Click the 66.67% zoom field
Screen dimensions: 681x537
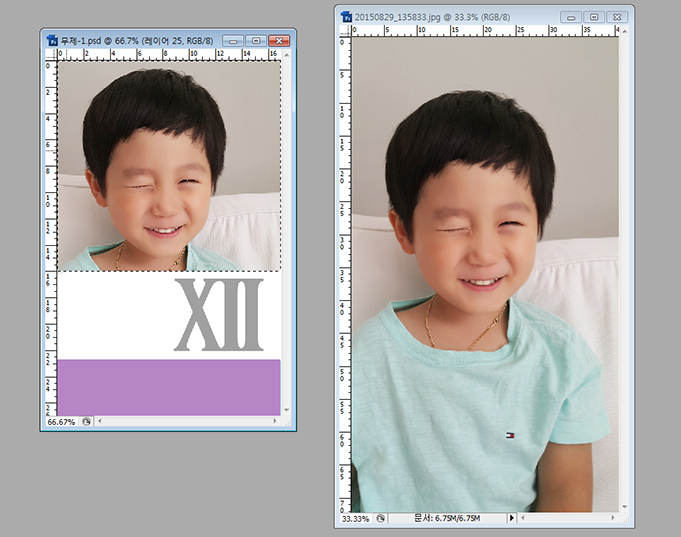(60, 422)
